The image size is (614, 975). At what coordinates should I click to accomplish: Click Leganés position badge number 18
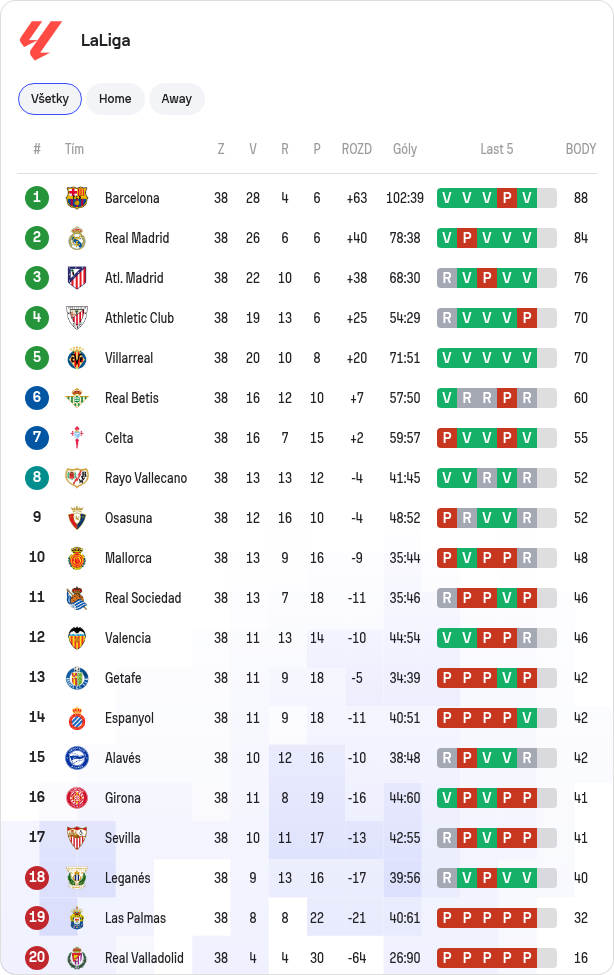point(37,878)
